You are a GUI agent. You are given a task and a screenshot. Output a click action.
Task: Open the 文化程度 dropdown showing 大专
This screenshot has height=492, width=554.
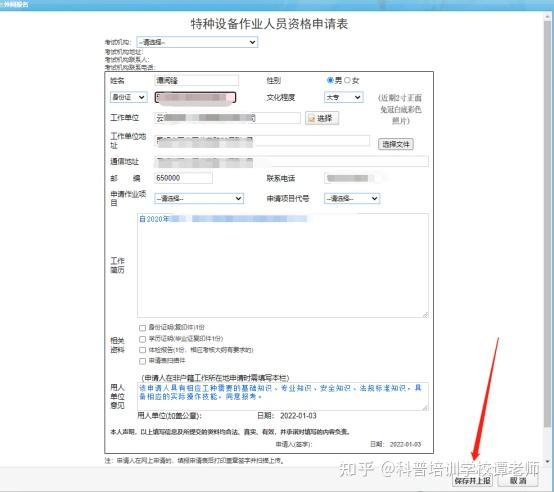[x=343, y=97]
